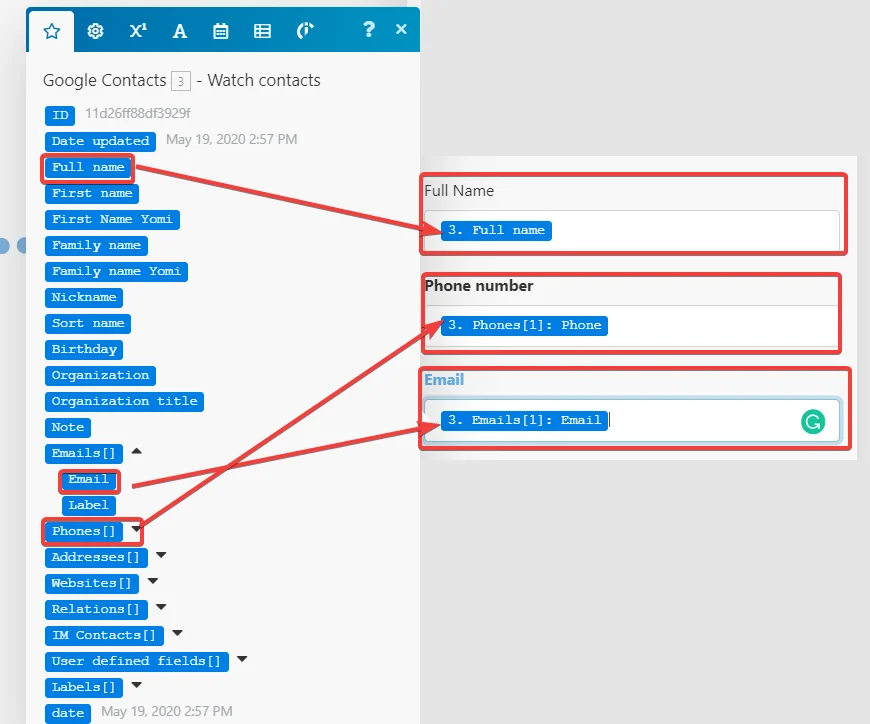Screen dimensions: 870x724
Task: Click the '3. Phones[1]: Phone' token
Action: tap(524, 326)
